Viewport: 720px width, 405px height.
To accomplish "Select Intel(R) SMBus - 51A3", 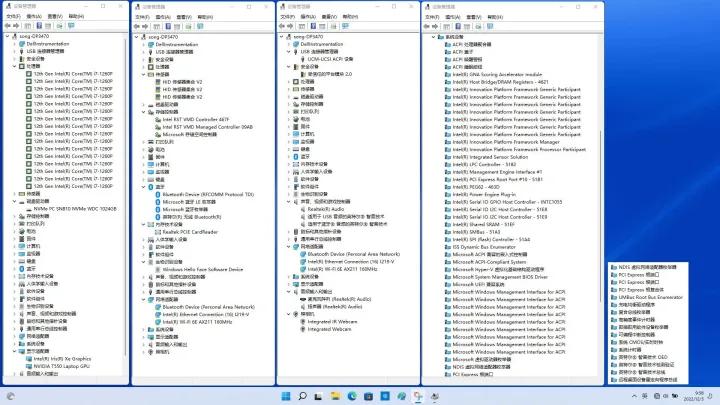I will click(x=476, y=232).
